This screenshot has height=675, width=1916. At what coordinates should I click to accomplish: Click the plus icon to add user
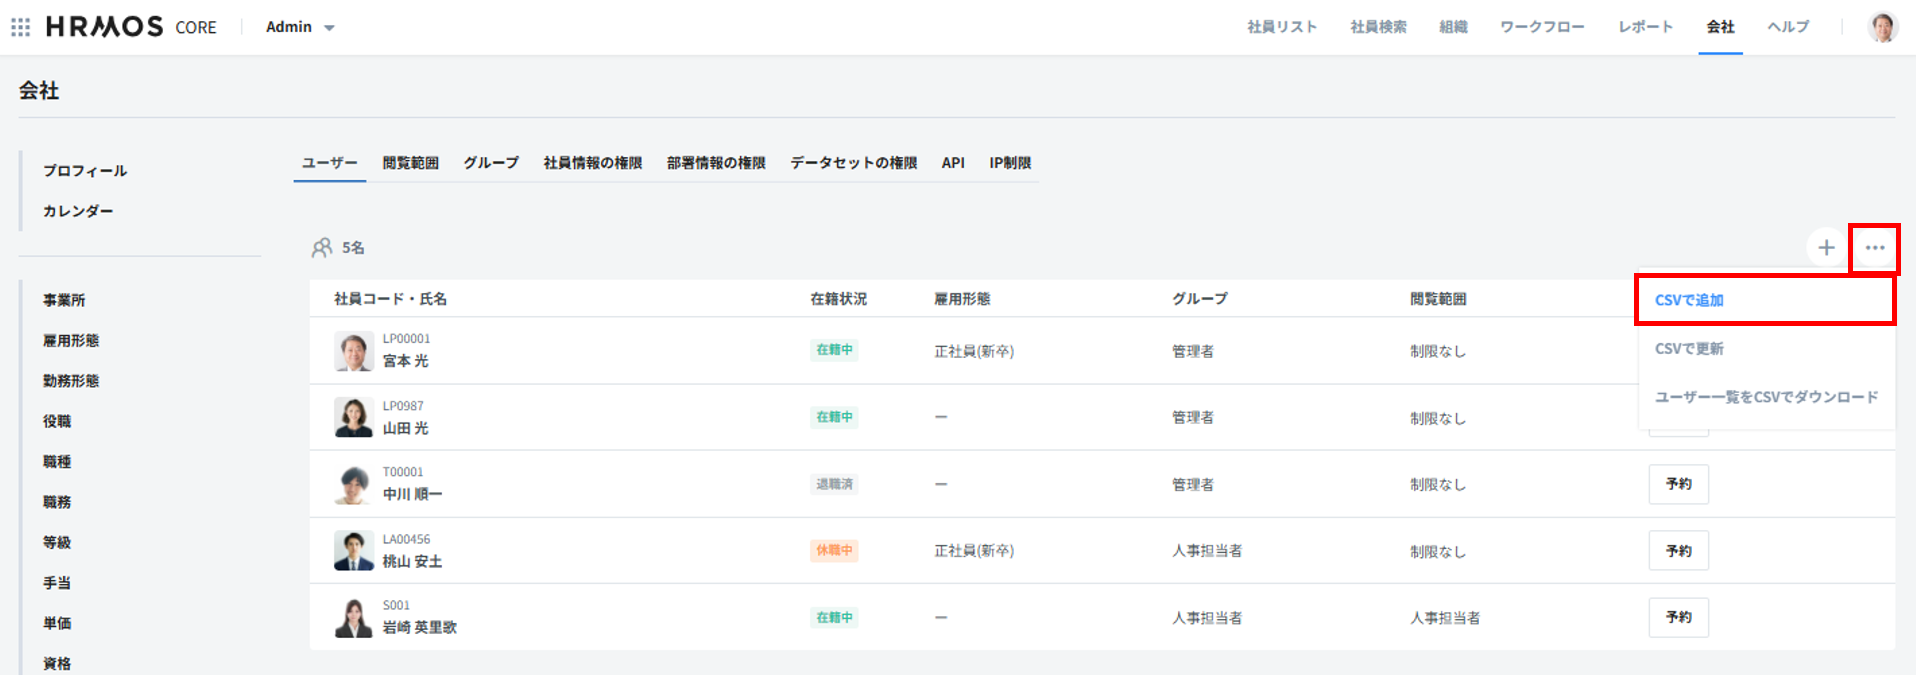click(x=1826, y=247)
